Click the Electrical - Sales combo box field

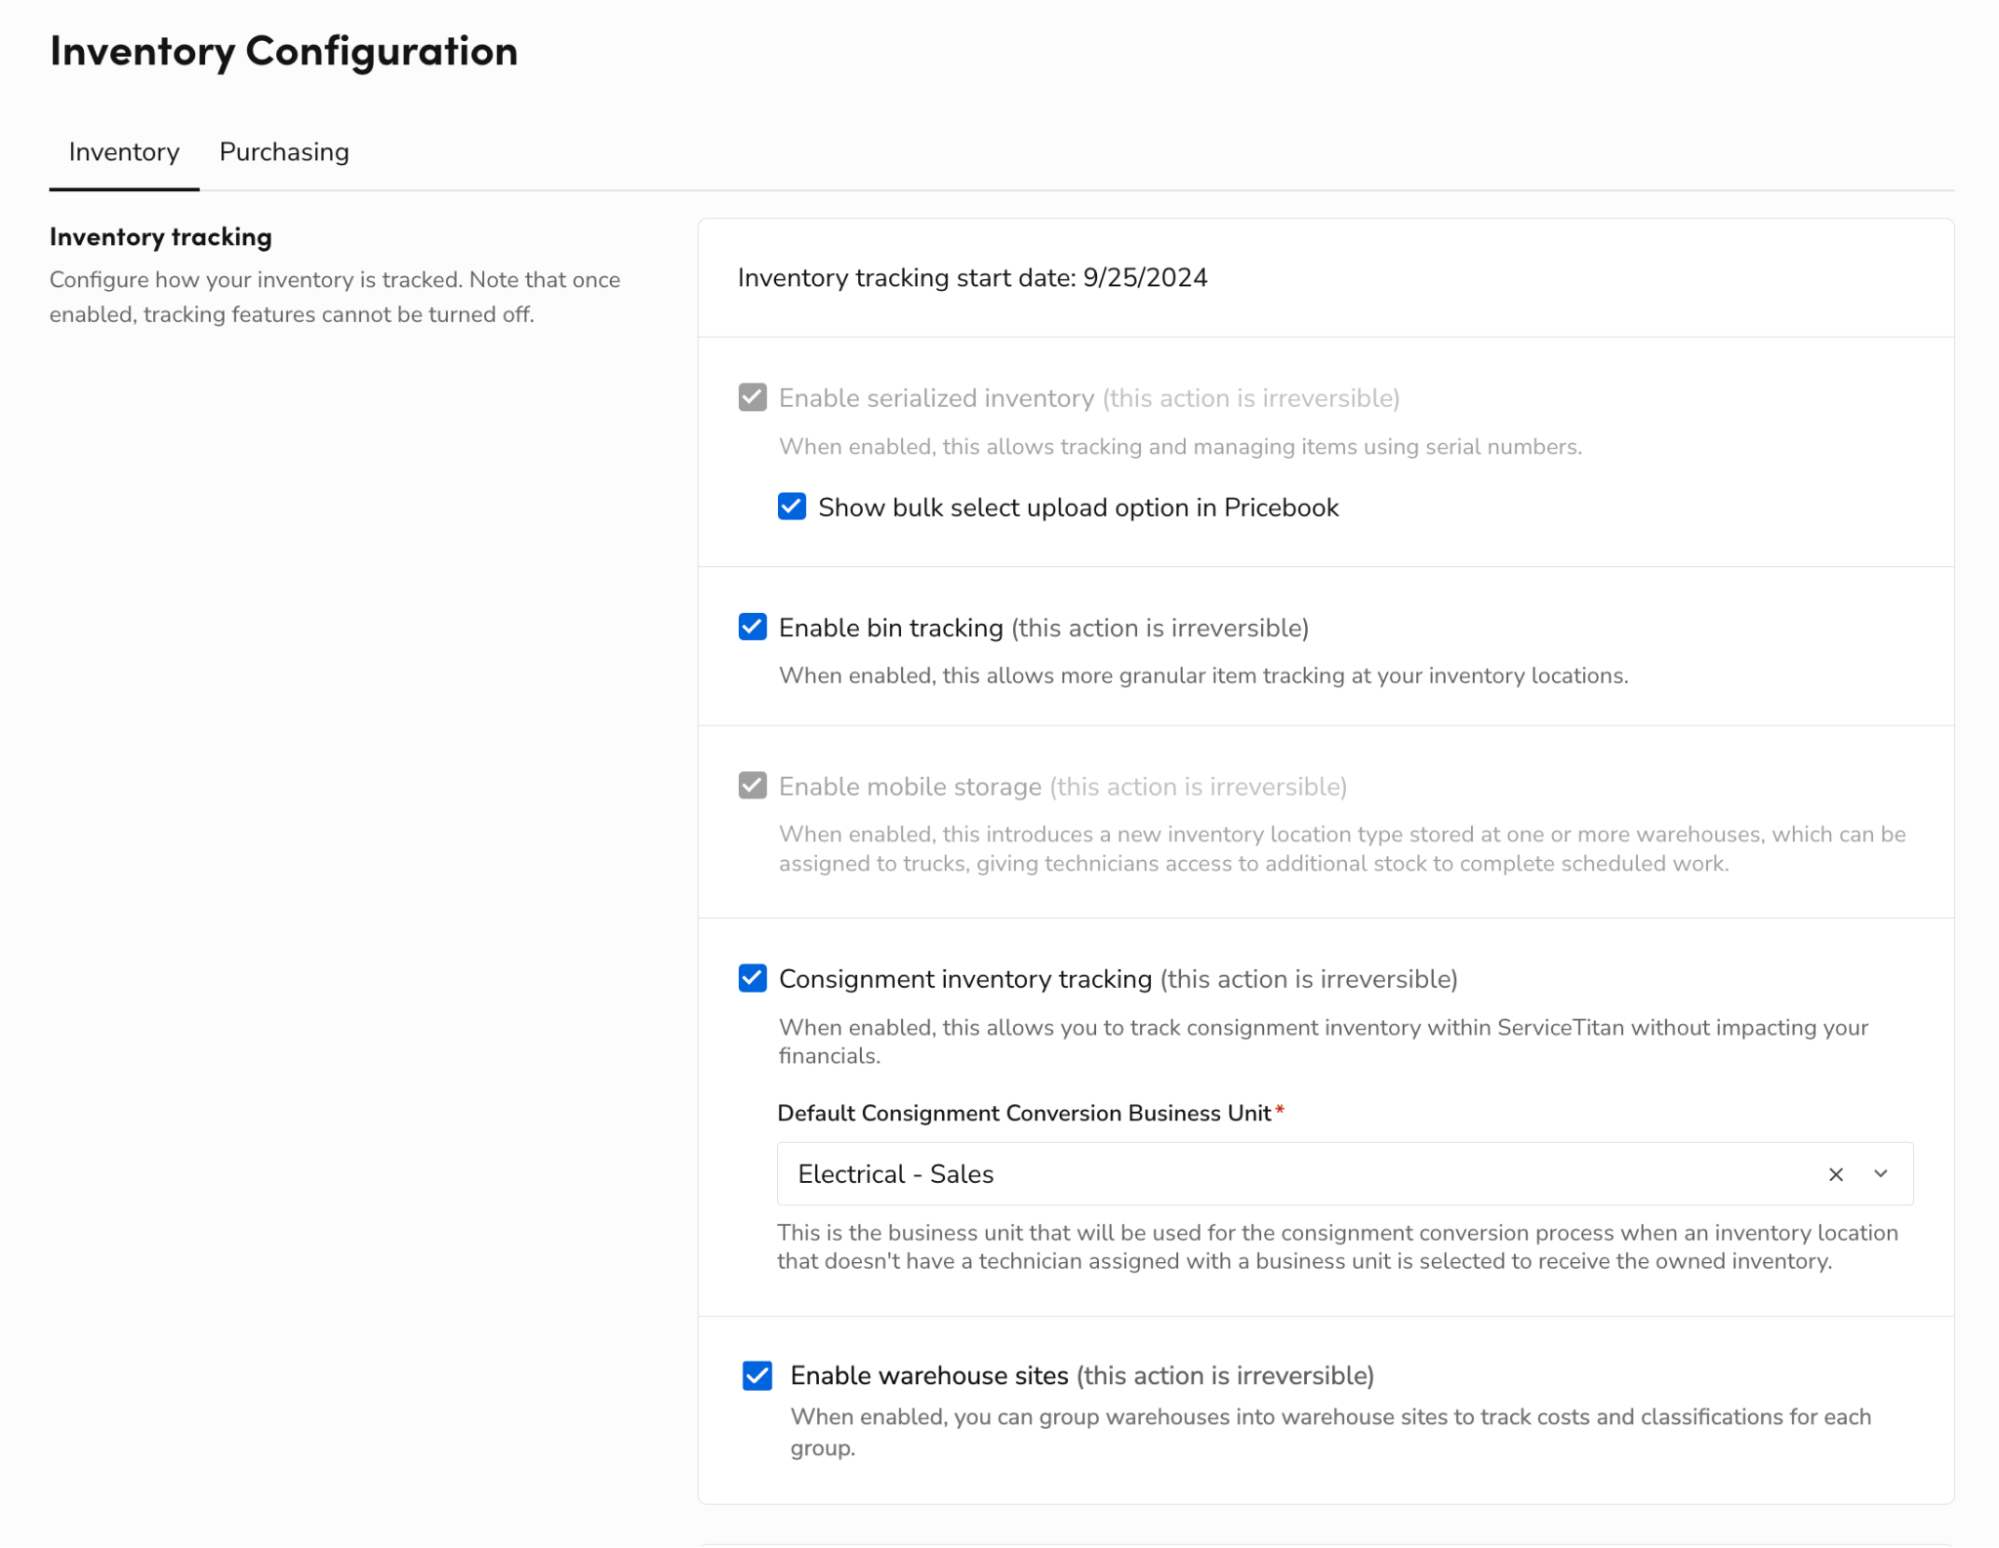[1344, 1174]
